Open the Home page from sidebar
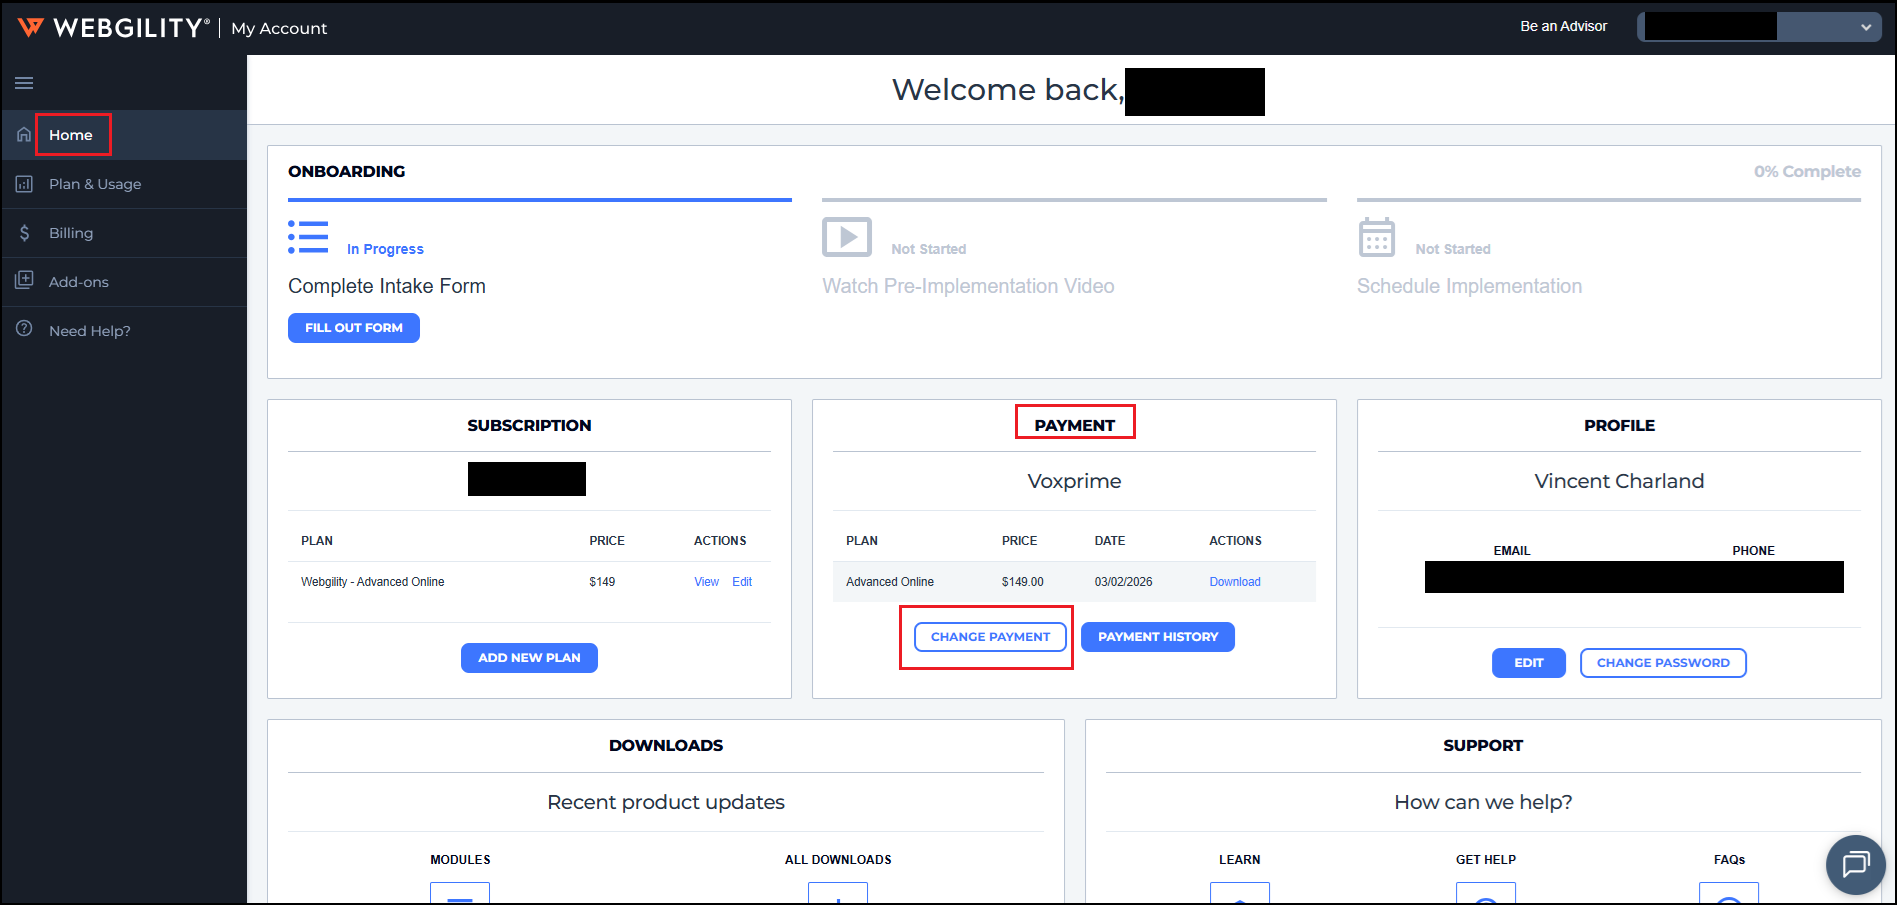Image resolution: width=1897 pixels, height=905 pixels. 71,135
